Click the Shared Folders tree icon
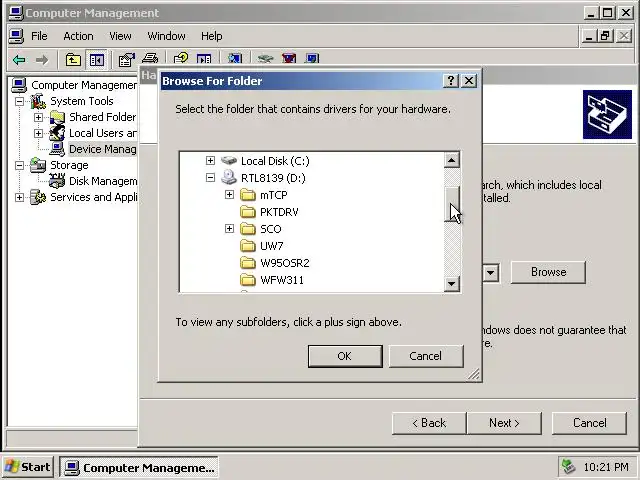 click(57, 117)
